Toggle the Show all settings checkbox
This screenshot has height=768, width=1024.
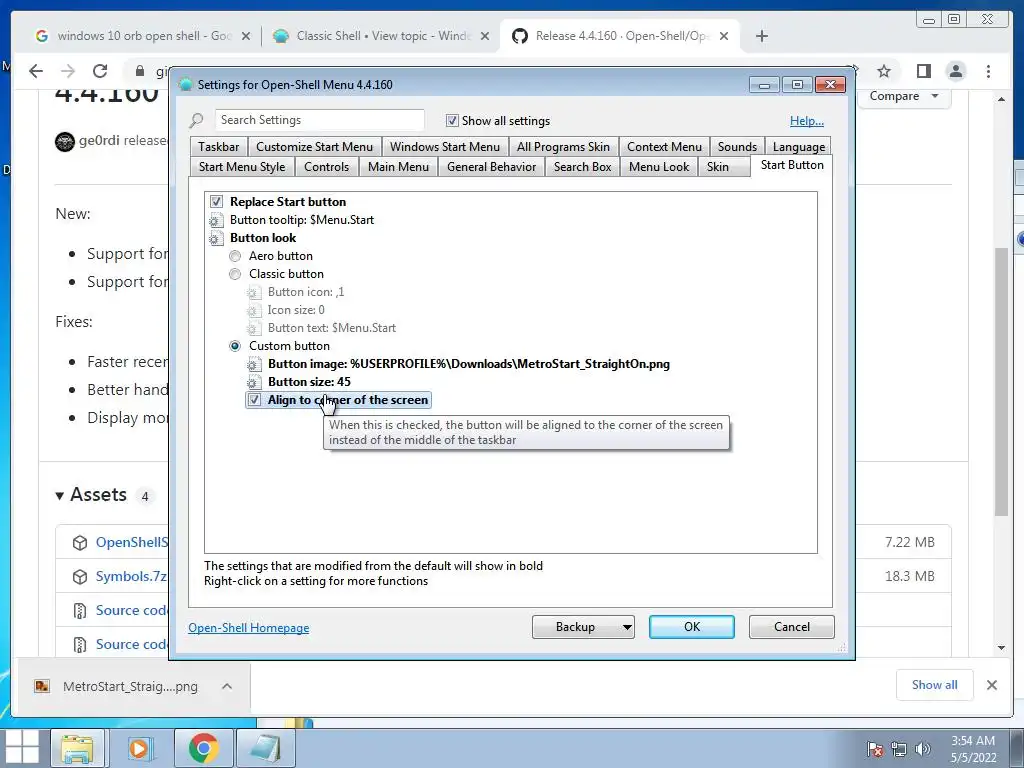[452, 121]
